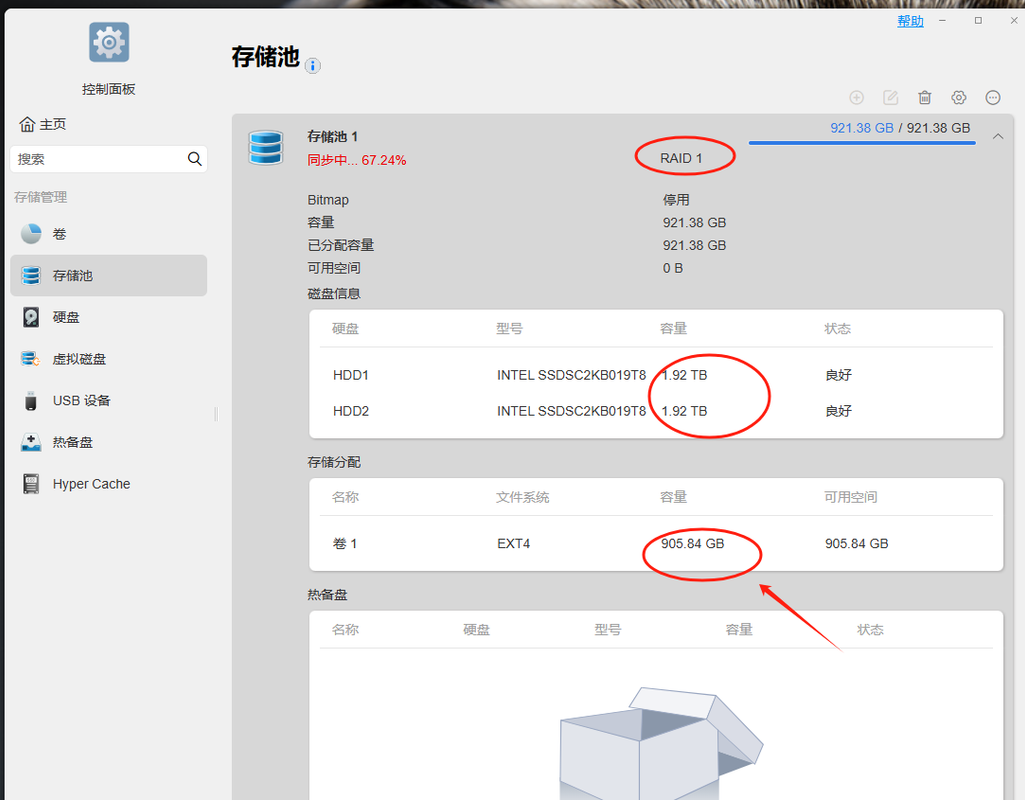Click HDD2's 1.92 TB capacity

(x=684, y=411)
